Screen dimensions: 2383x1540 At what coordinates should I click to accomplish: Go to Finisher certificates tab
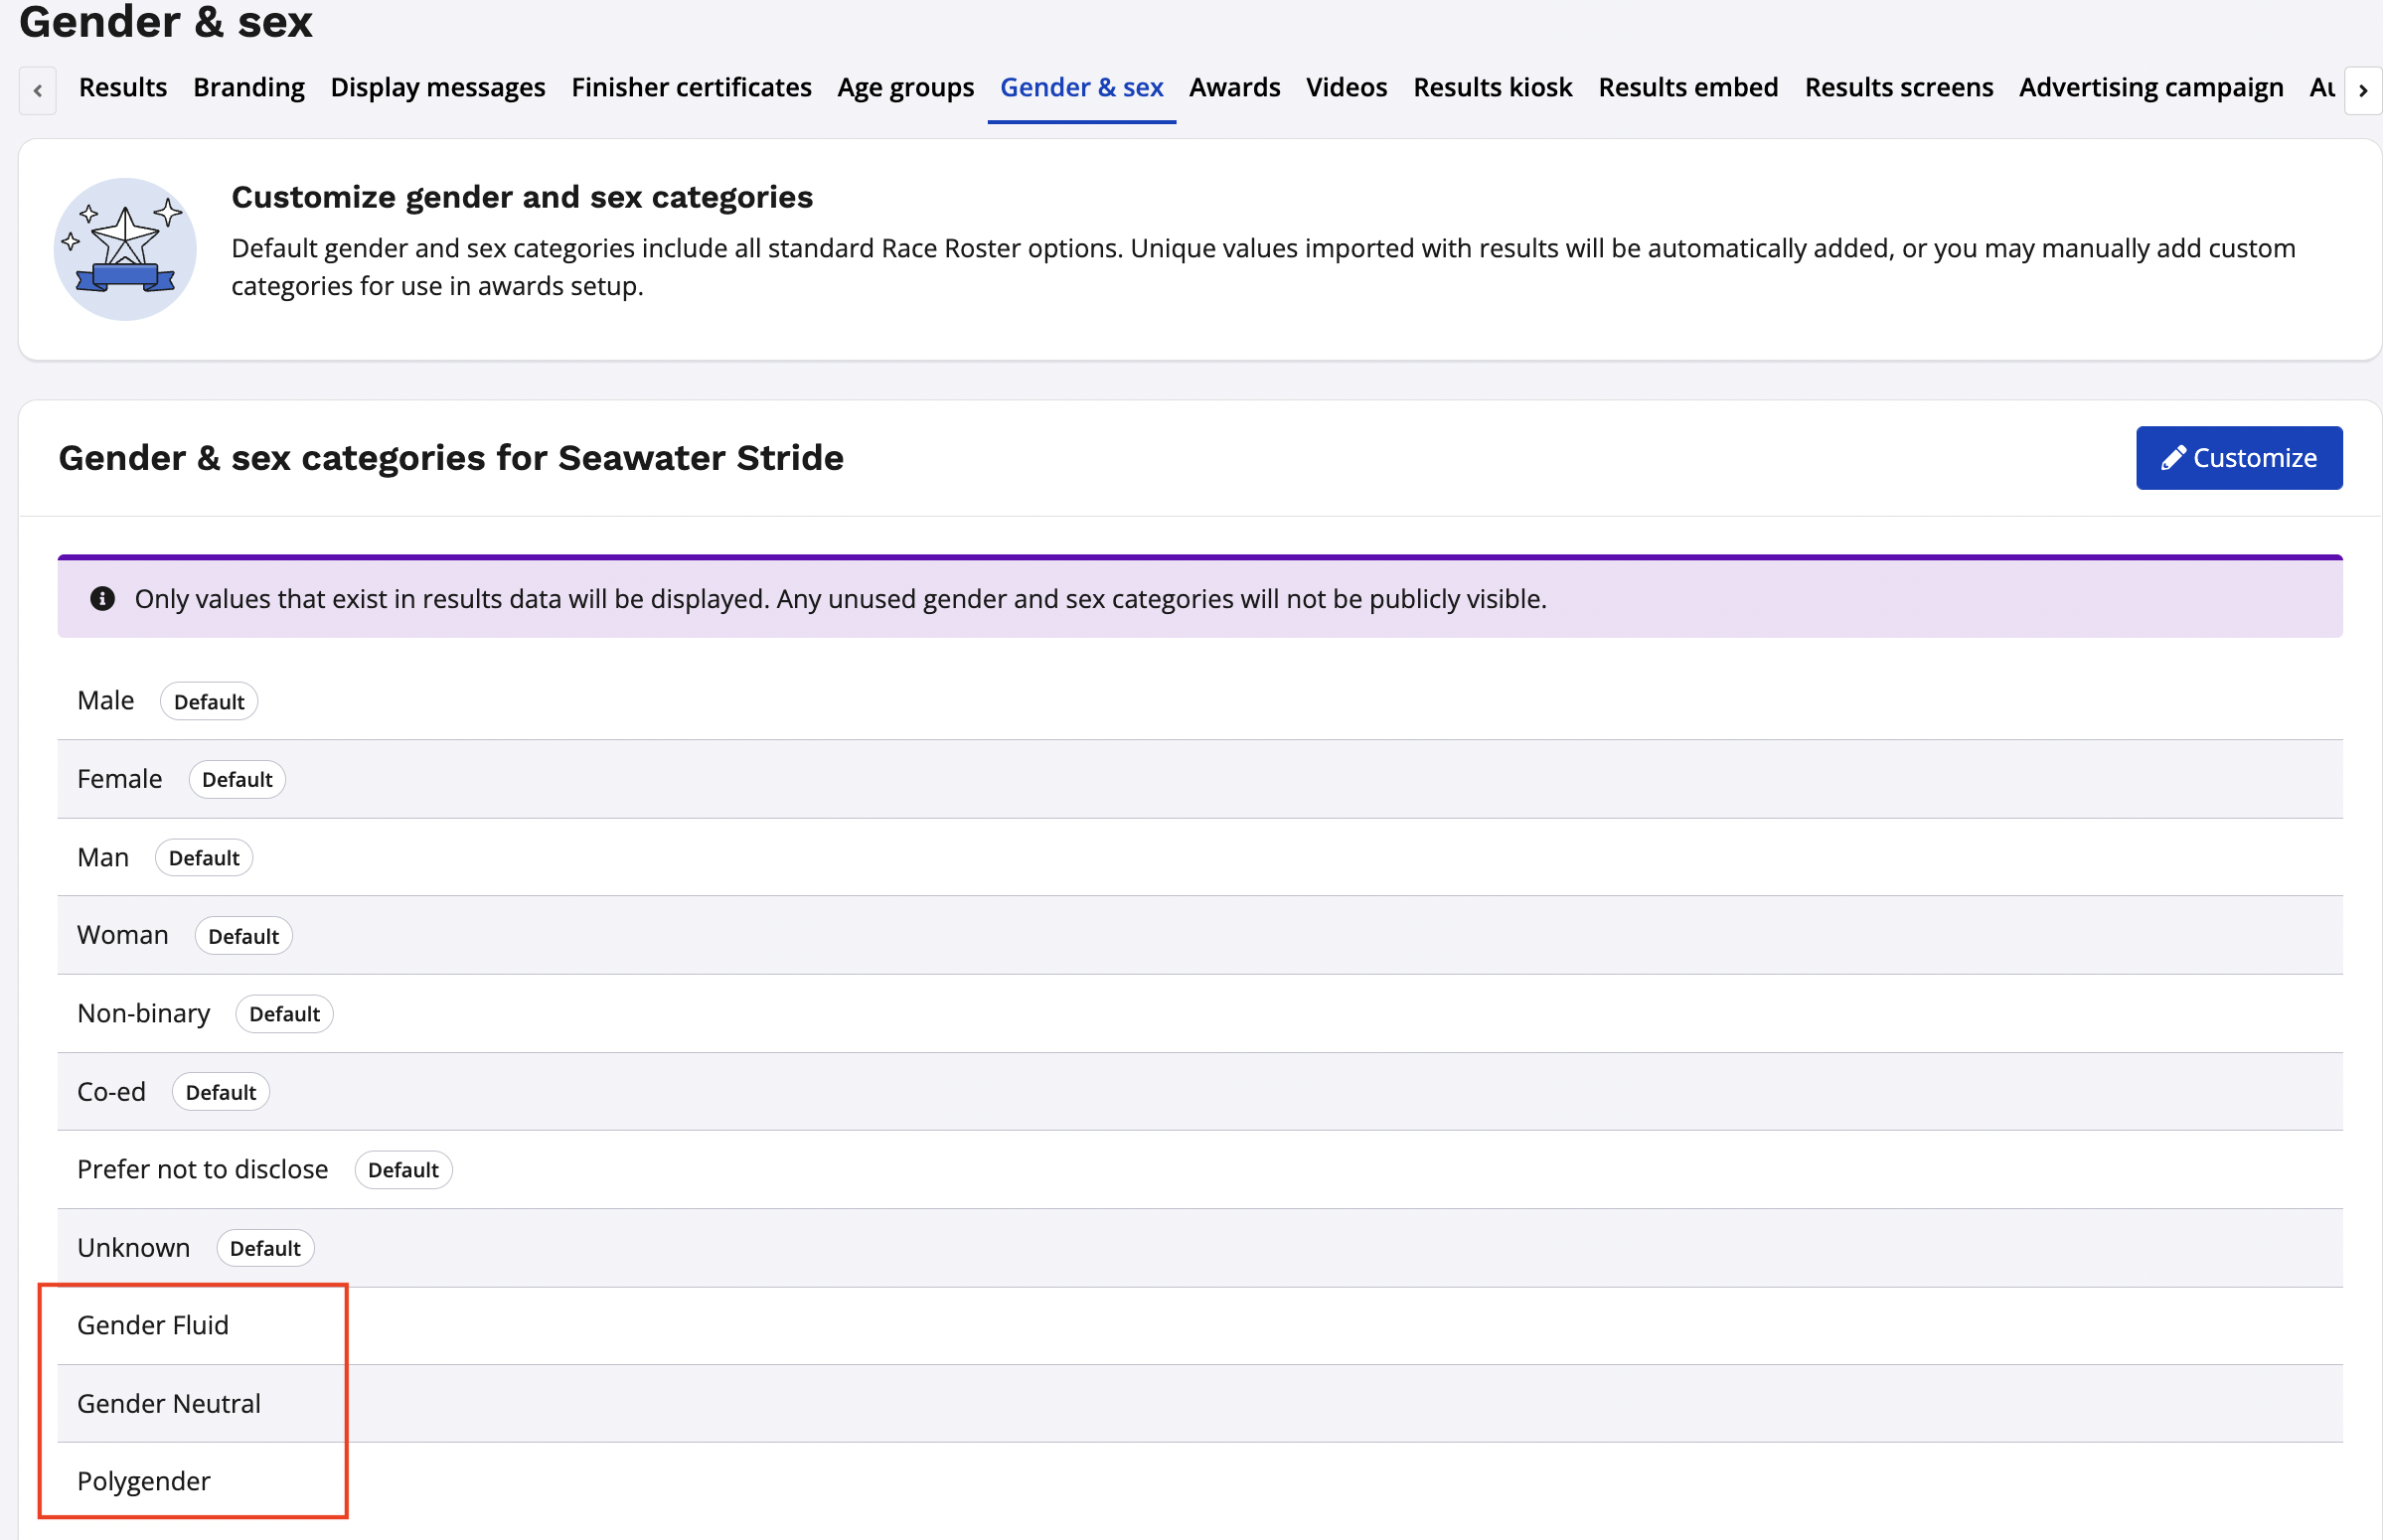[x=691, y=88]
